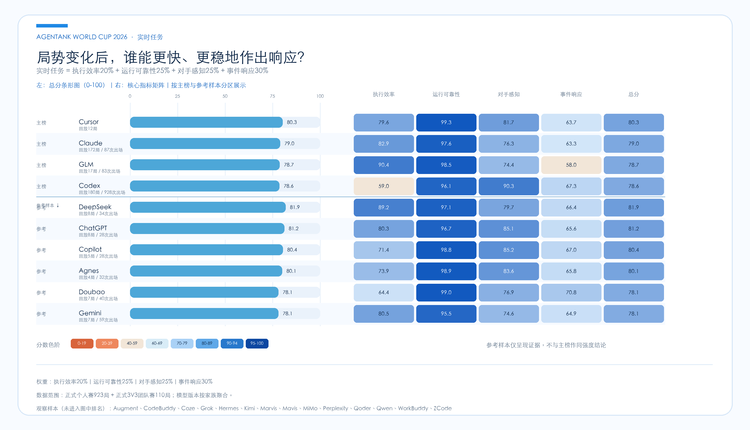Select the Copilot row name
Screen dimensions: 750x430
(x=90, y=249)
